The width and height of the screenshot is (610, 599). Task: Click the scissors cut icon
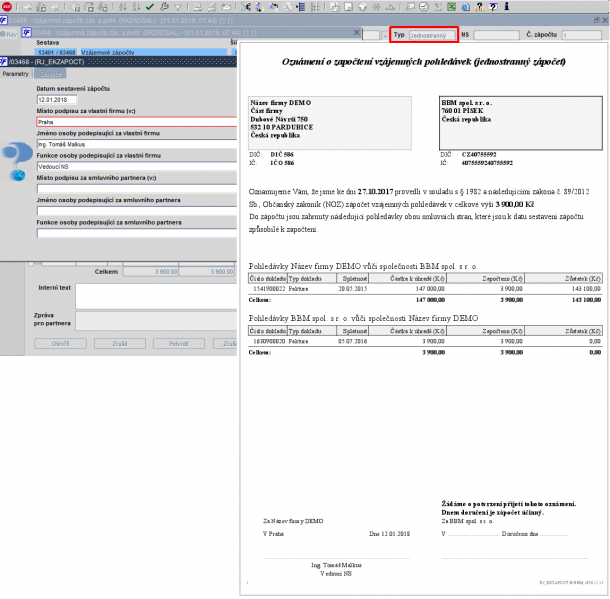[245, 7]
